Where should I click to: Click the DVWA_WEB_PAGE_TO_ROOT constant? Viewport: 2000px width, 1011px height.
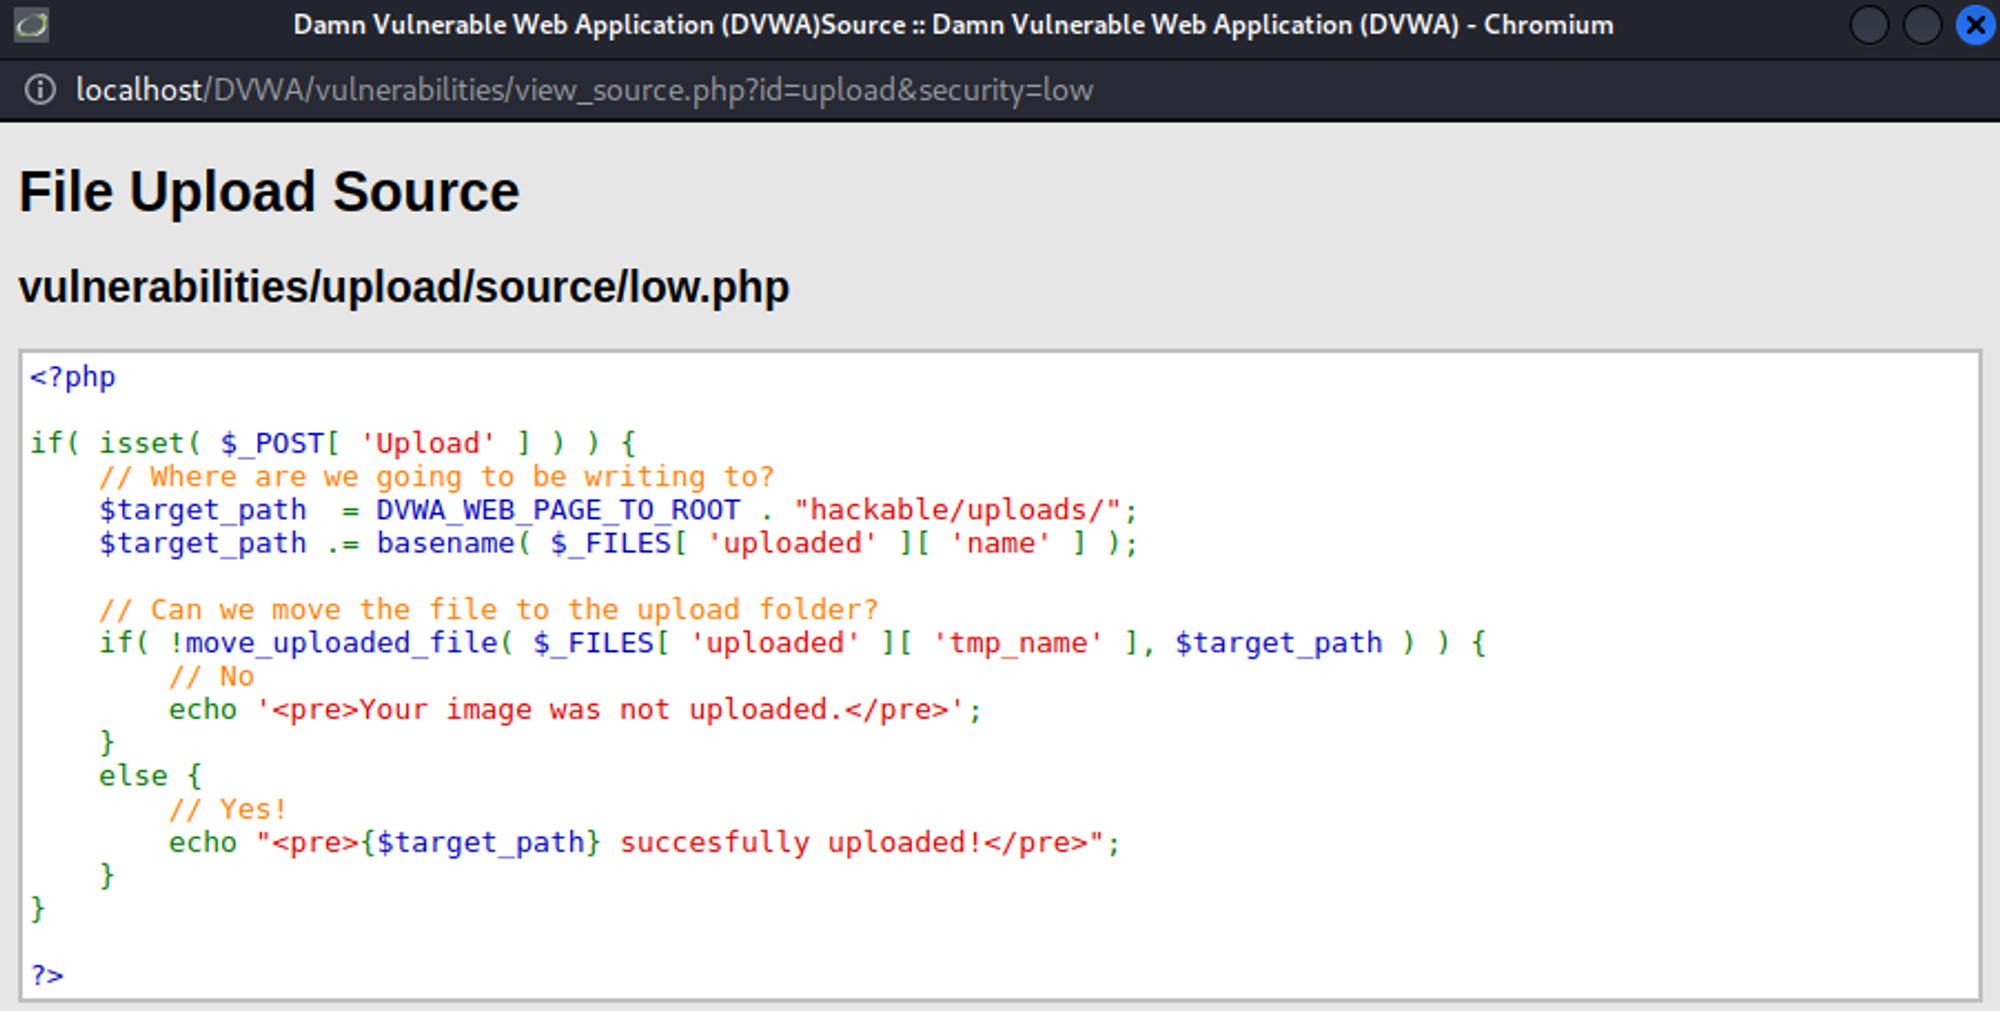point(558,510)
